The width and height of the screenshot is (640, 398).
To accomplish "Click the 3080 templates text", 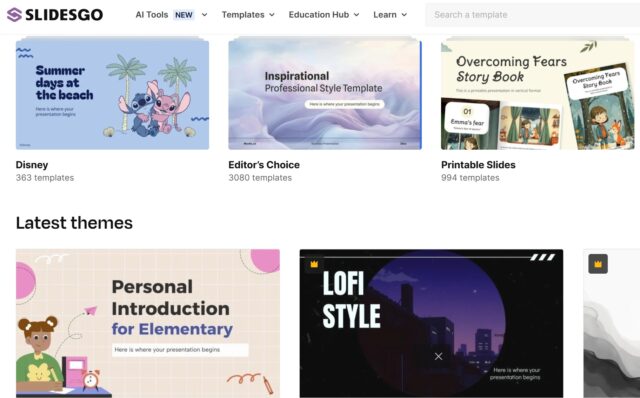I will [260, 178].
